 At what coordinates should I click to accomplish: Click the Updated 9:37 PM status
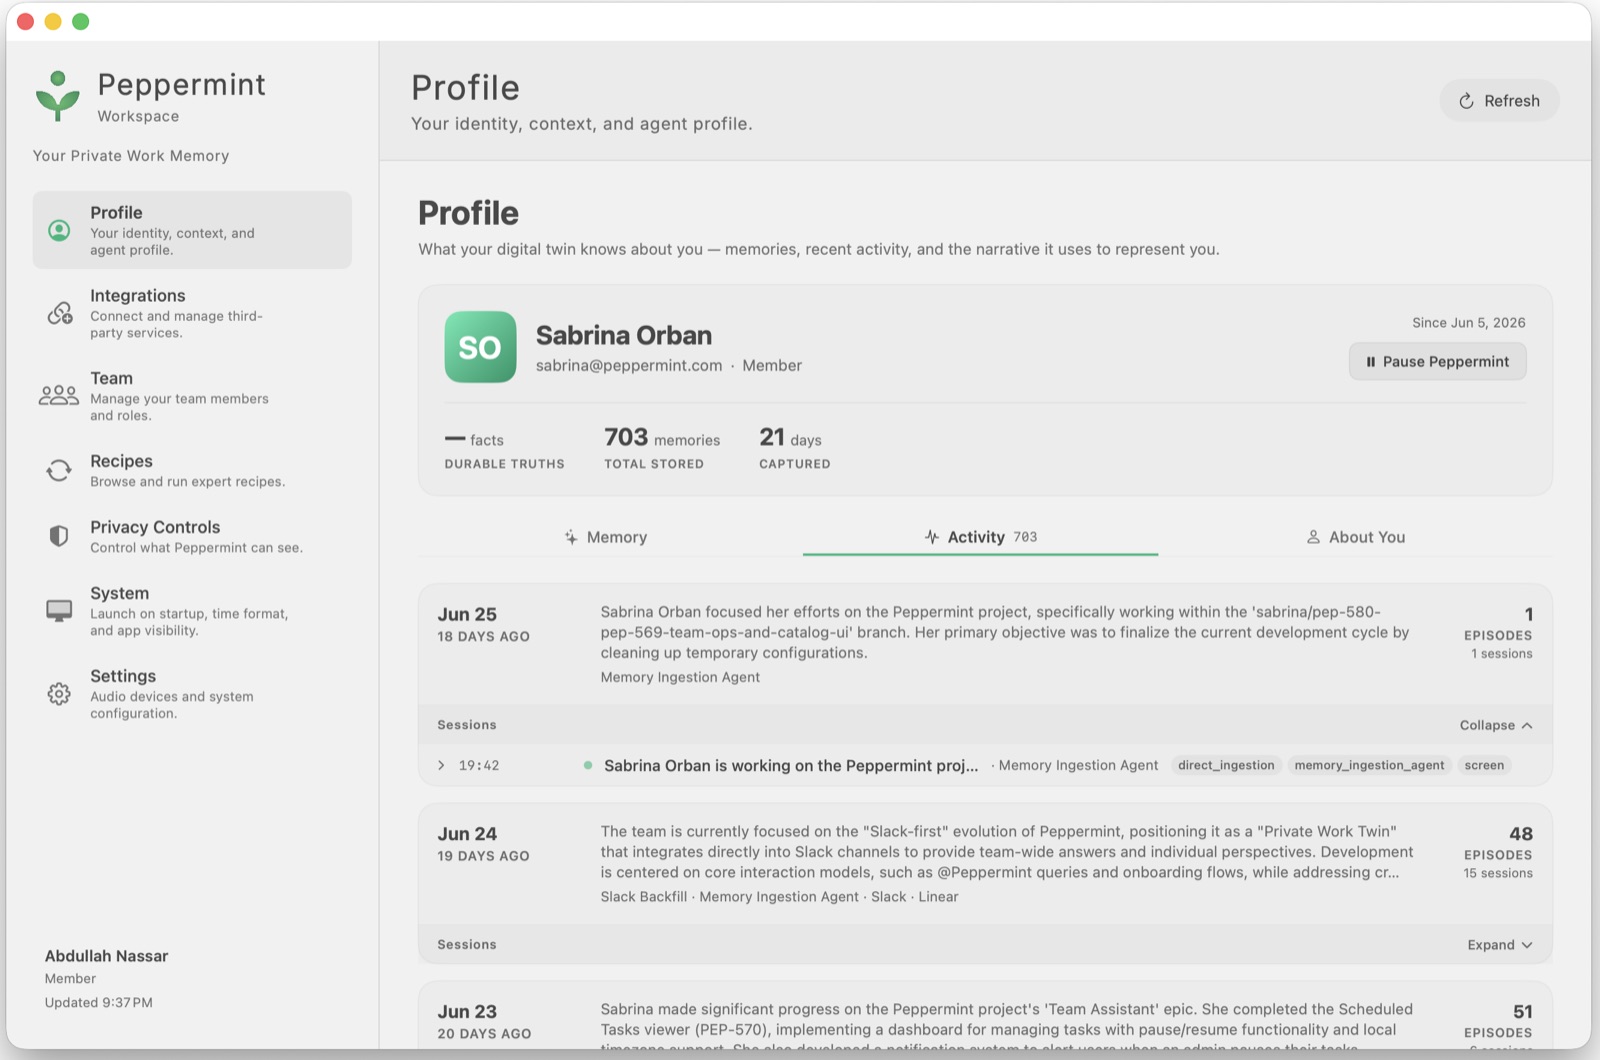click(x=98, y=1002)
